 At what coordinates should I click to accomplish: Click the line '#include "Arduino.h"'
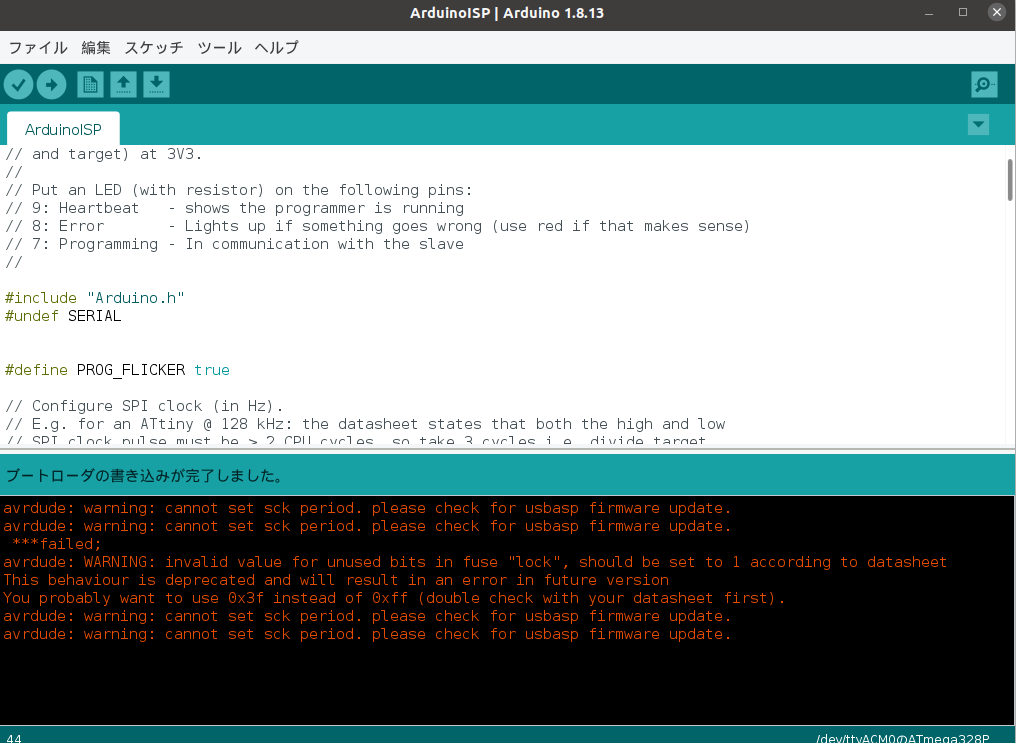click(x=95, y=298)
